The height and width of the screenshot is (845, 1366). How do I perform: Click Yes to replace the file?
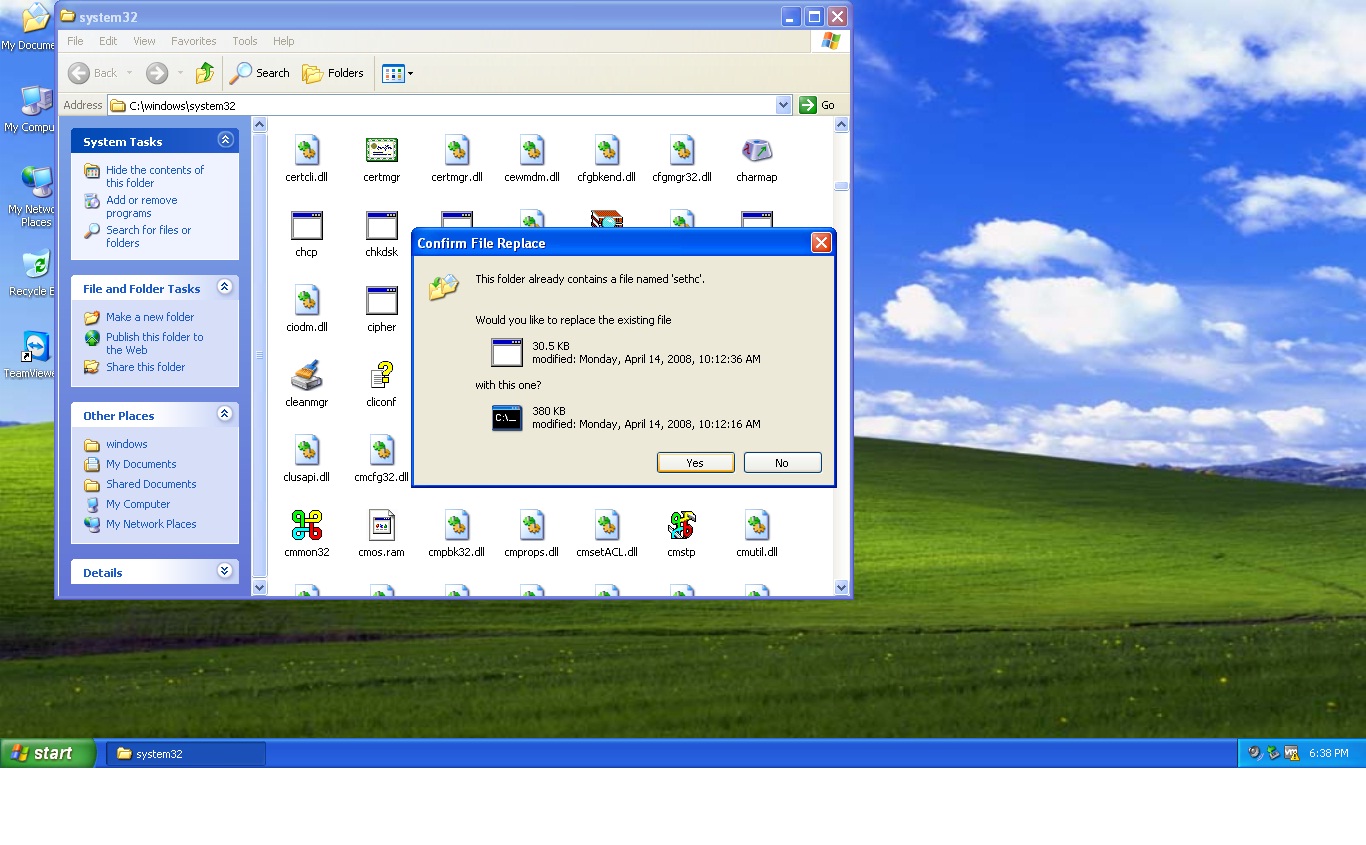pos(695,463)
